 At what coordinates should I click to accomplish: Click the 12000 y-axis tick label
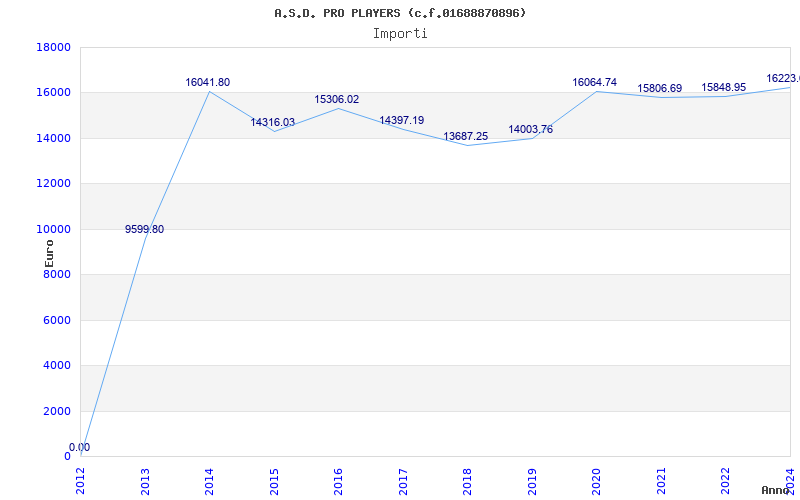coord(54,184)
